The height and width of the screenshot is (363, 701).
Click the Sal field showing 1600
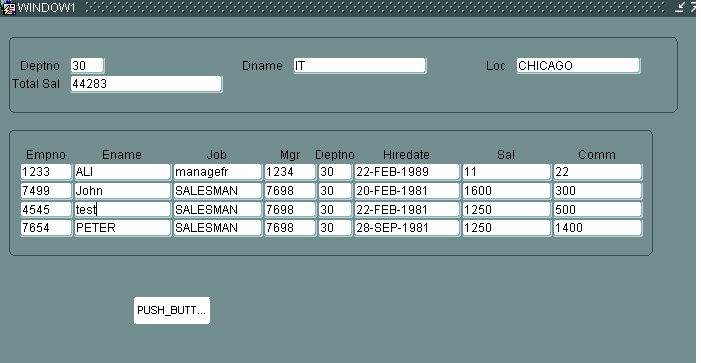pyautogui.click(x=507, y=191)
